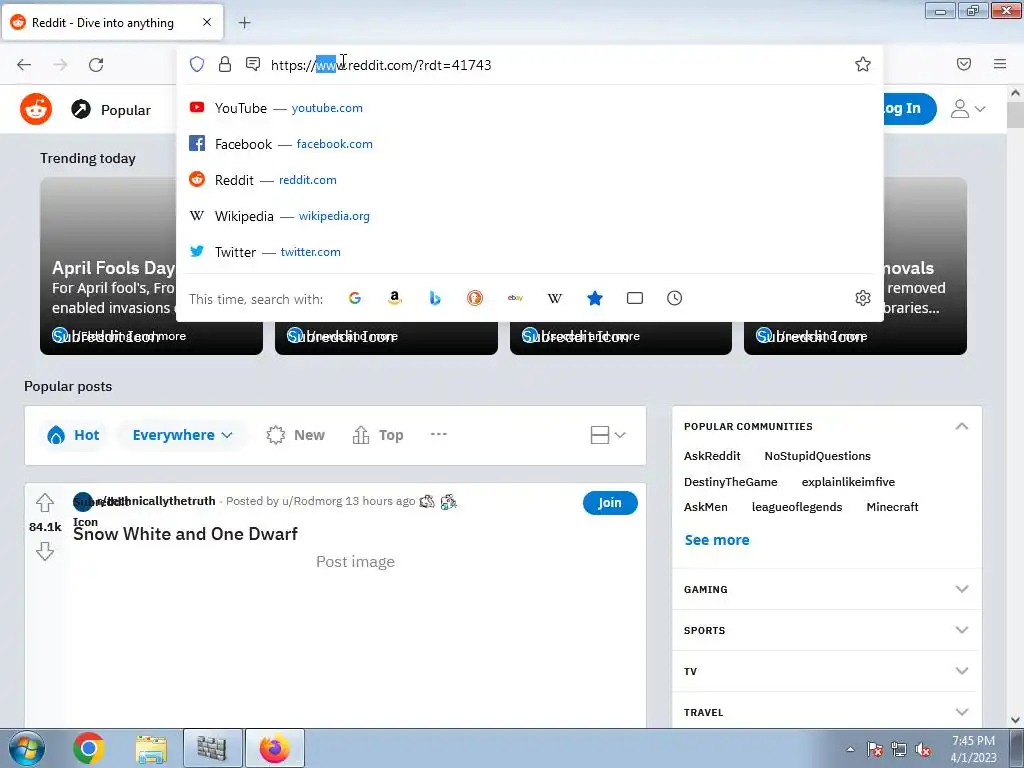Search this time with Amazon
This screenshot has height=768, width=1024.
(394, 298)
